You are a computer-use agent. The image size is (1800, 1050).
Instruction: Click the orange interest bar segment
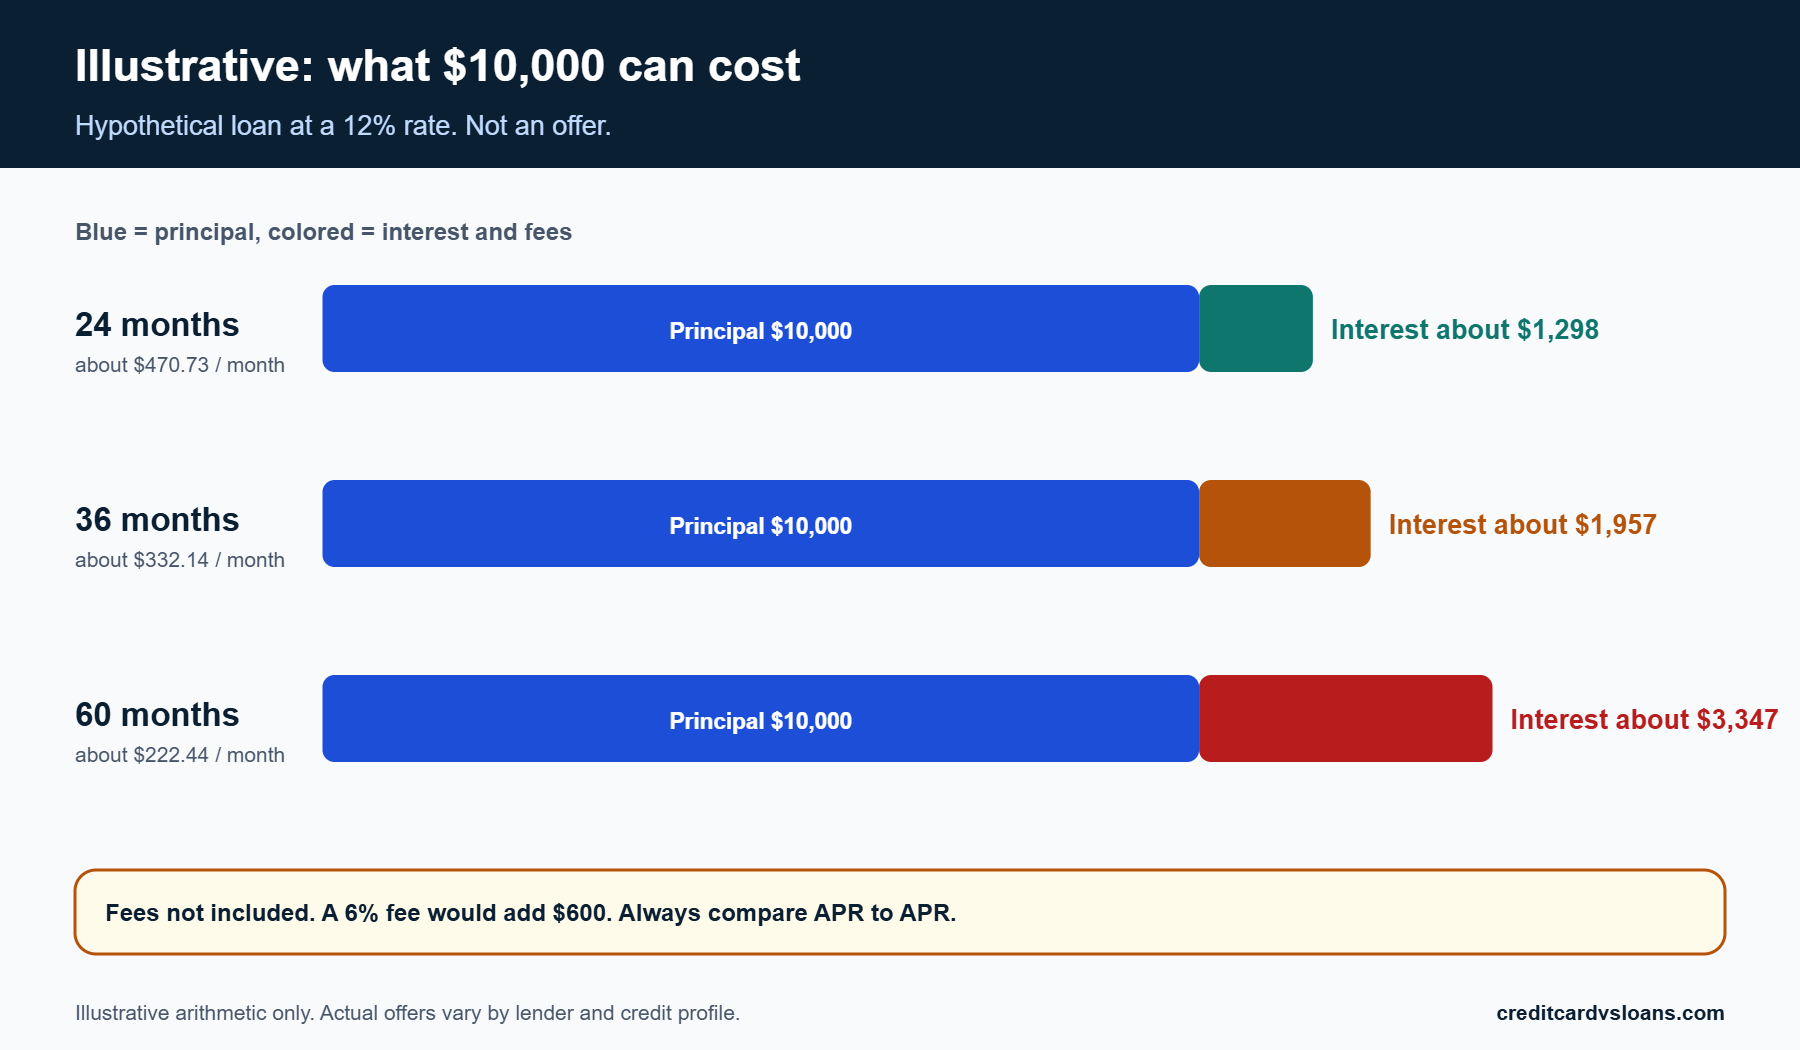click(1285, 524)
